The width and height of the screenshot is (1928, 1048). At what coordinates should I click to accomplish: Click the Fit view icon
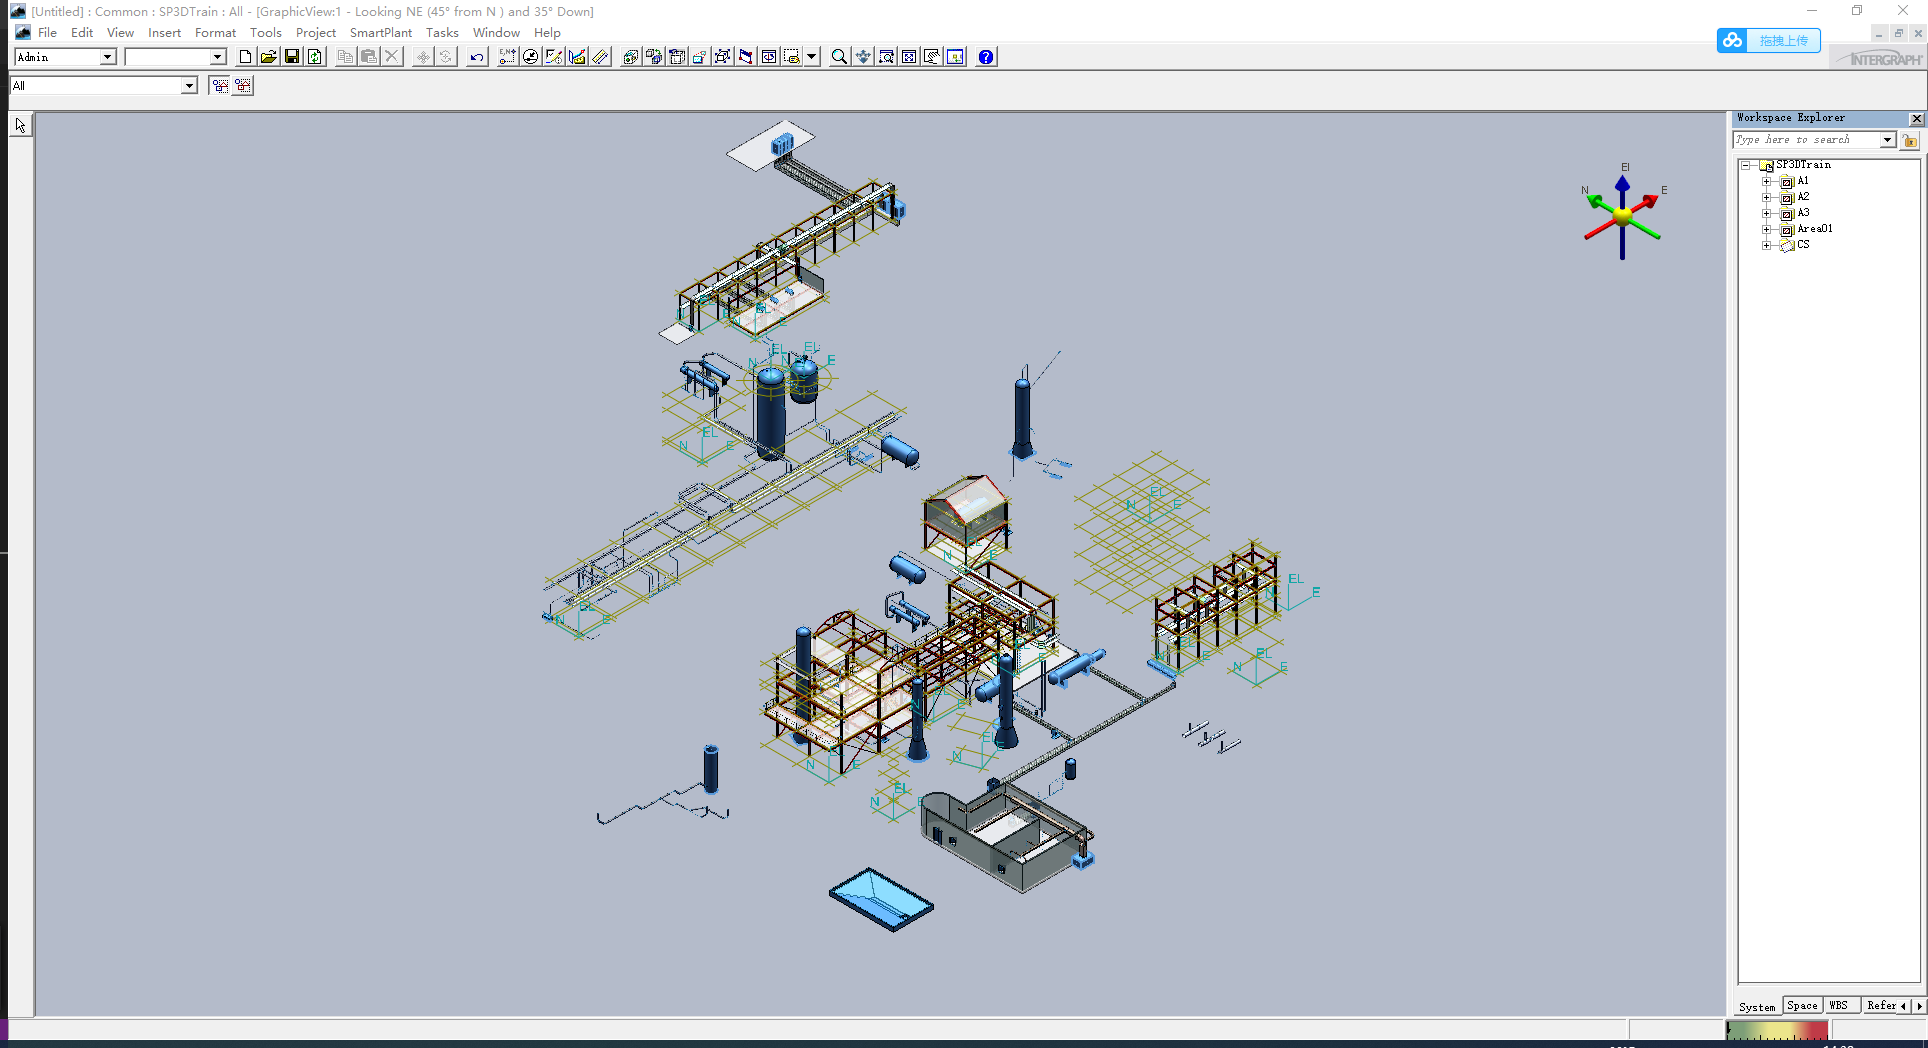908,57
